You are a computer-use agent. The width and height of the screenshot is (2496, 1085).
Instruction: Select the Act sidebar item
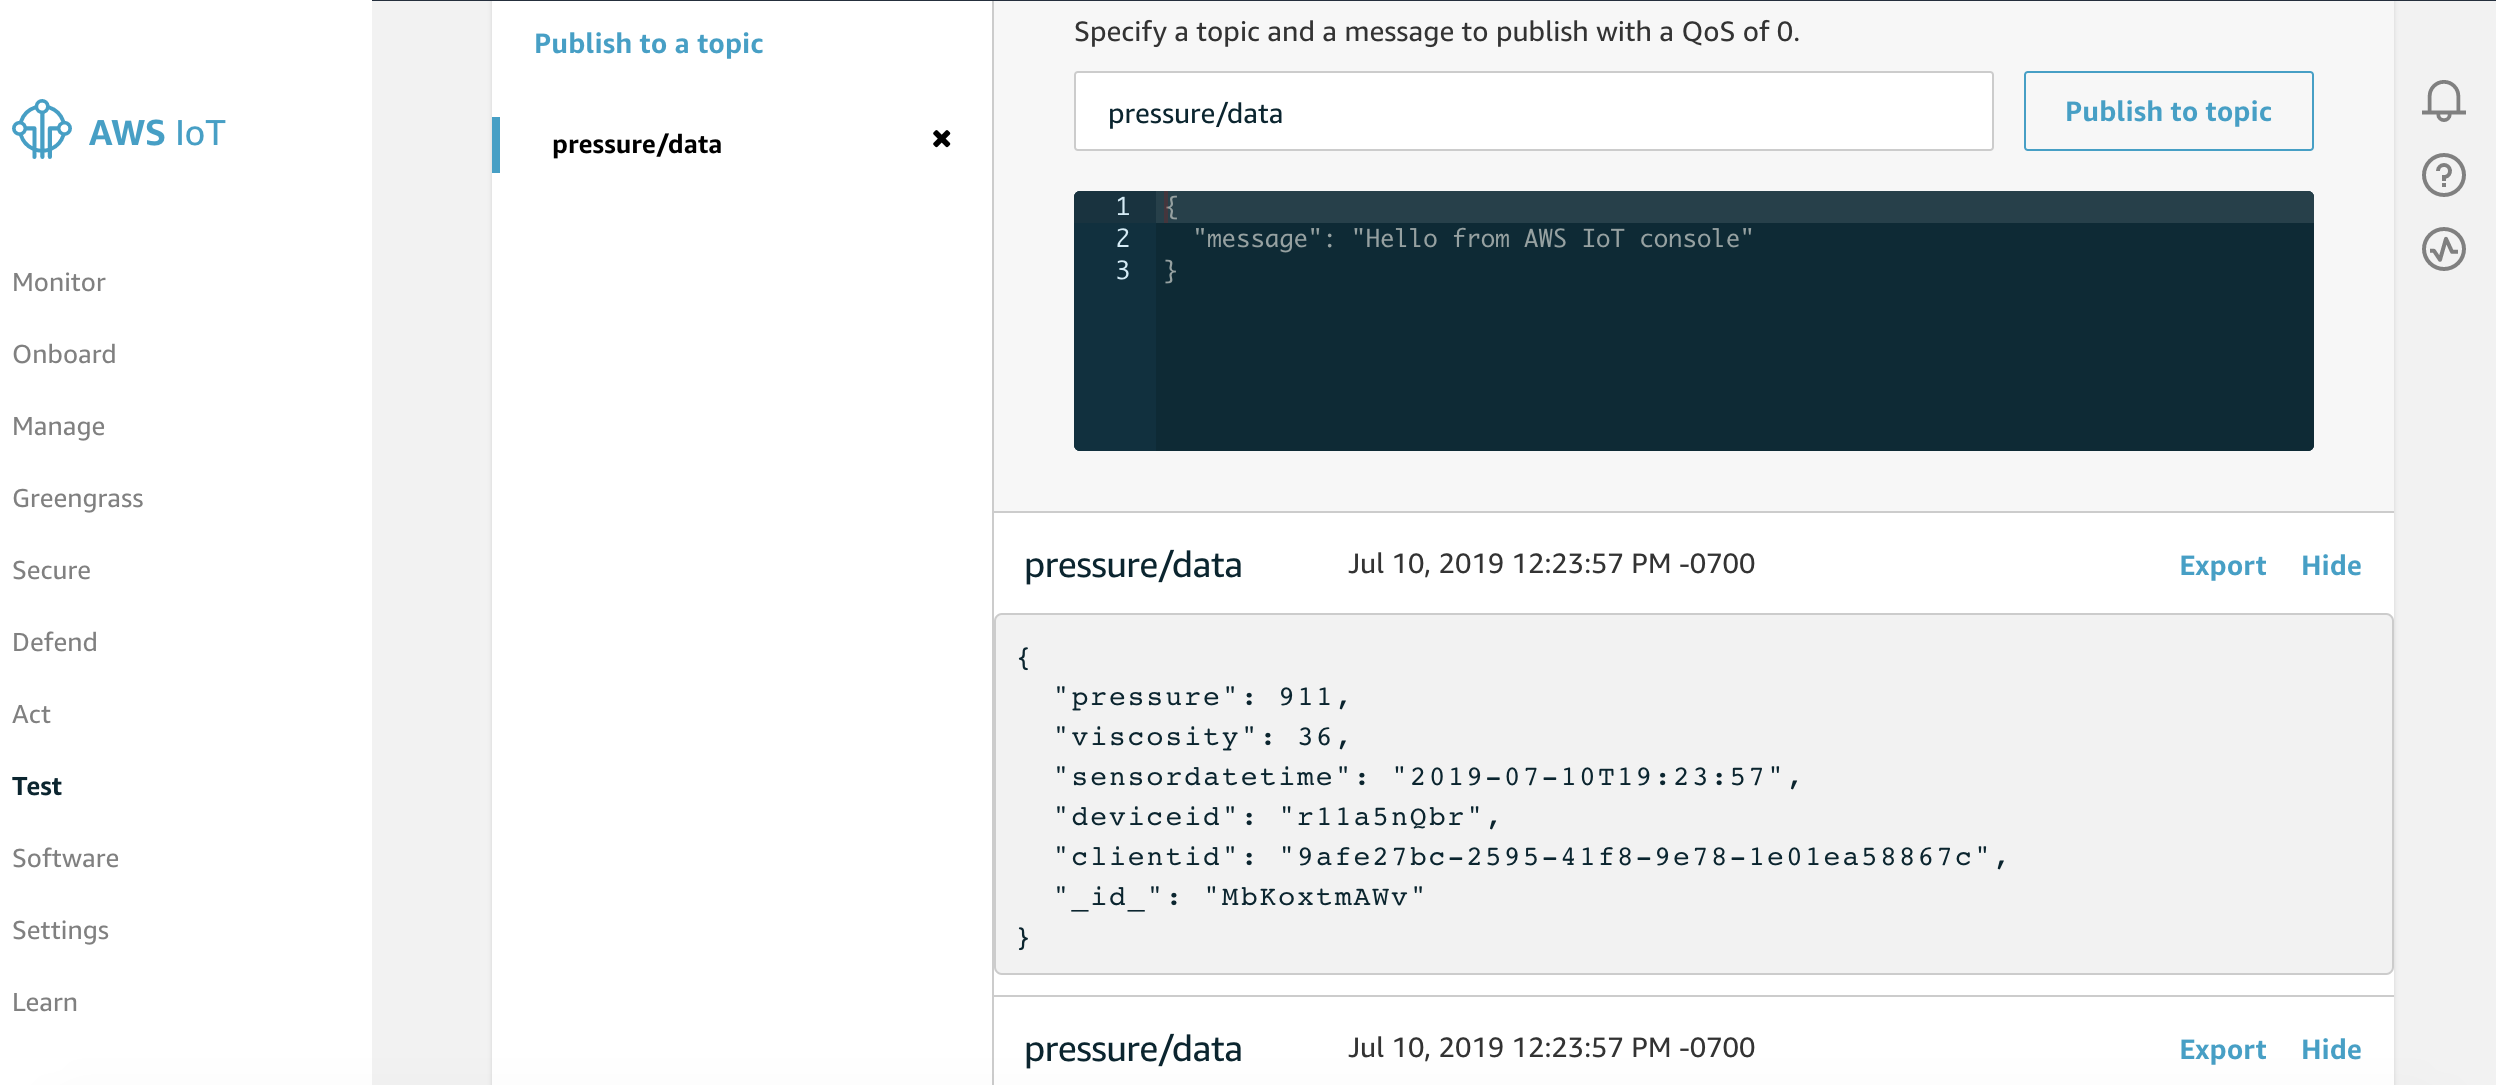click(x=32, y=715)
